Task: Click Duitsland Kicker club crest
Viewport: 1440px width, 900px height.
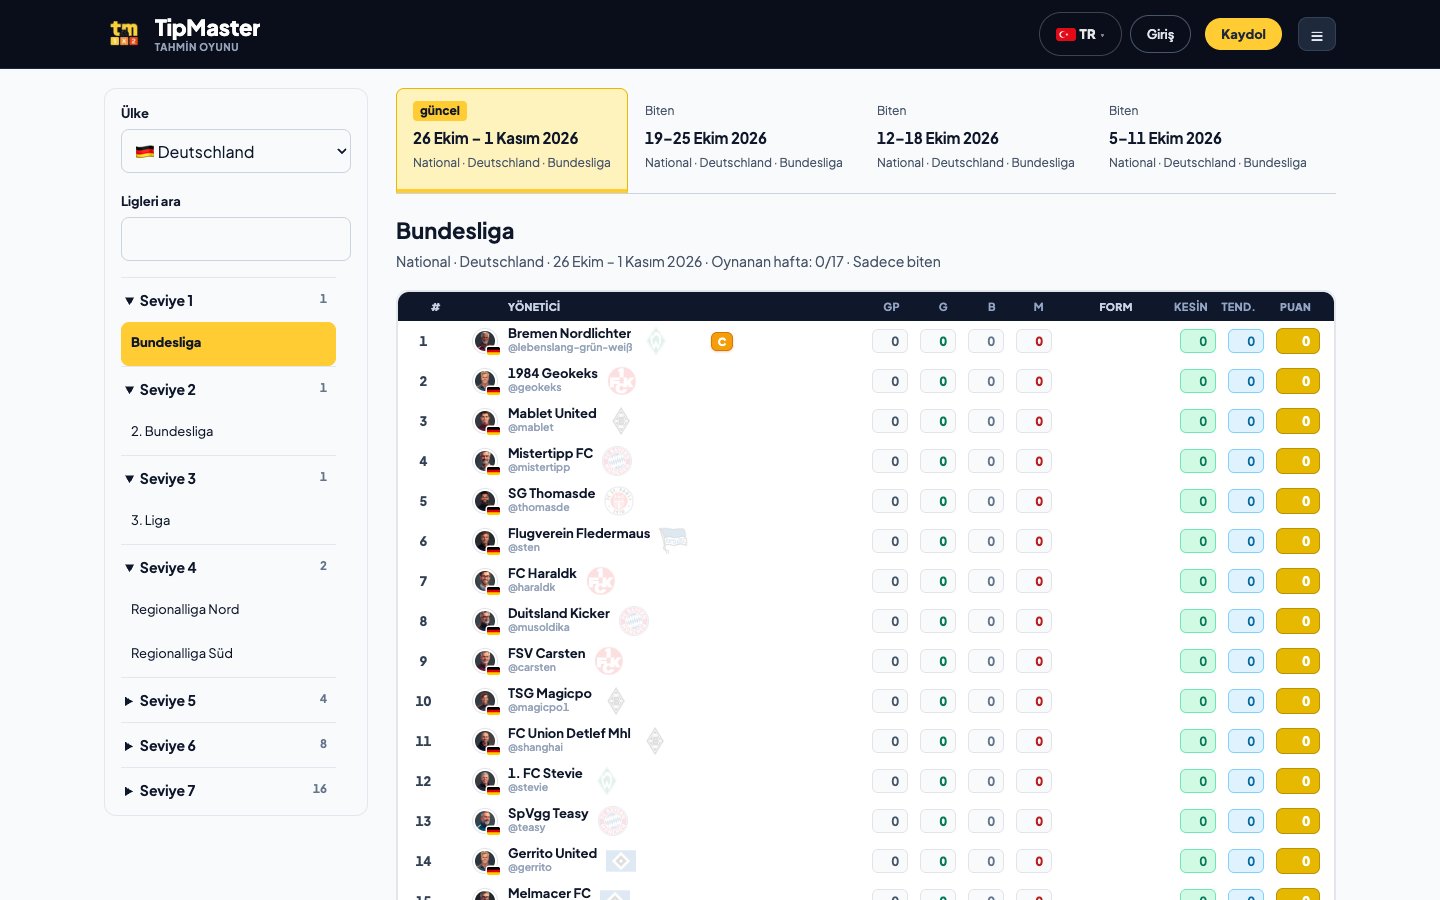Action: (x=634, y=621)
